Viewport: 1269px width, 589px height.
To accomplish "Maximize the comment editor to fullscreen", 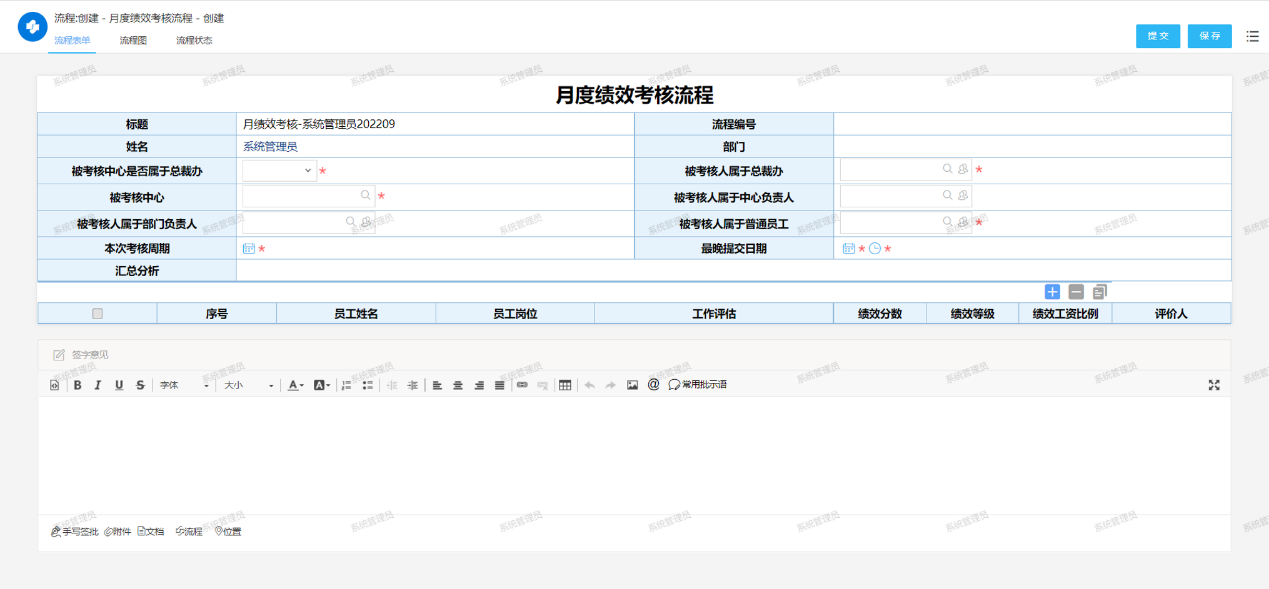I will click(1214, 385).
